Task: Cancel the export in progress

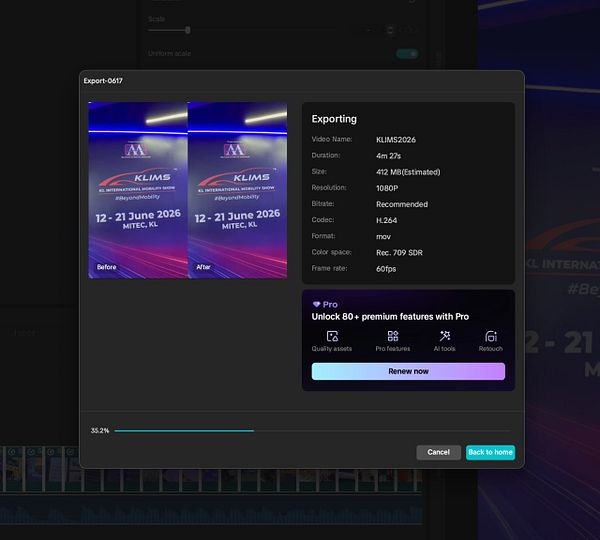Action: click(438, 452)
